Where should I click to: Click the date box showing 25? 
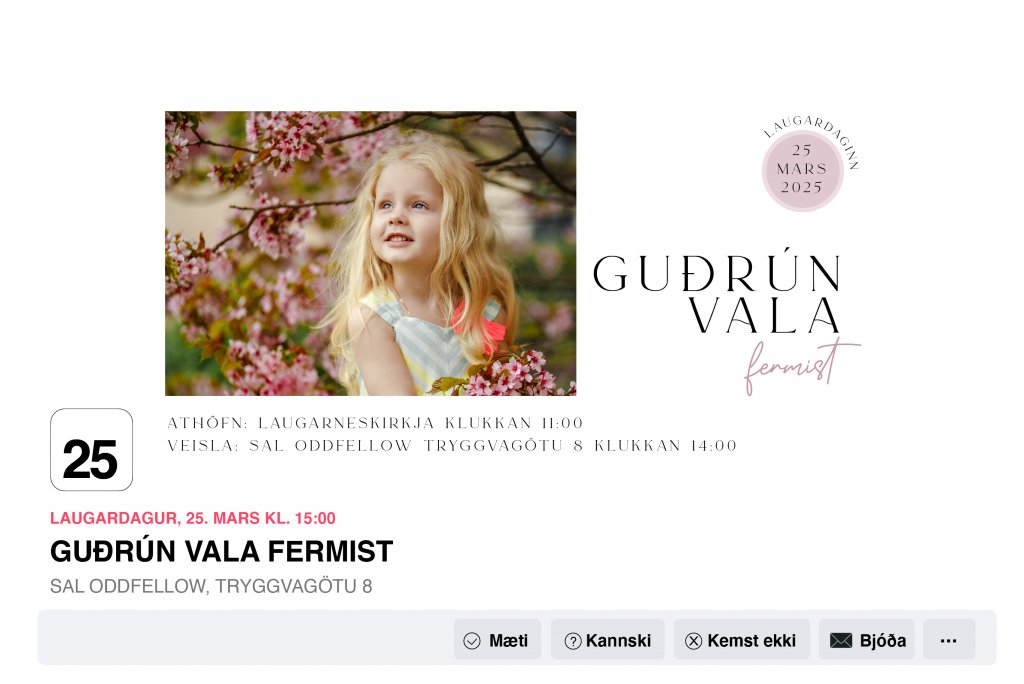91,449
